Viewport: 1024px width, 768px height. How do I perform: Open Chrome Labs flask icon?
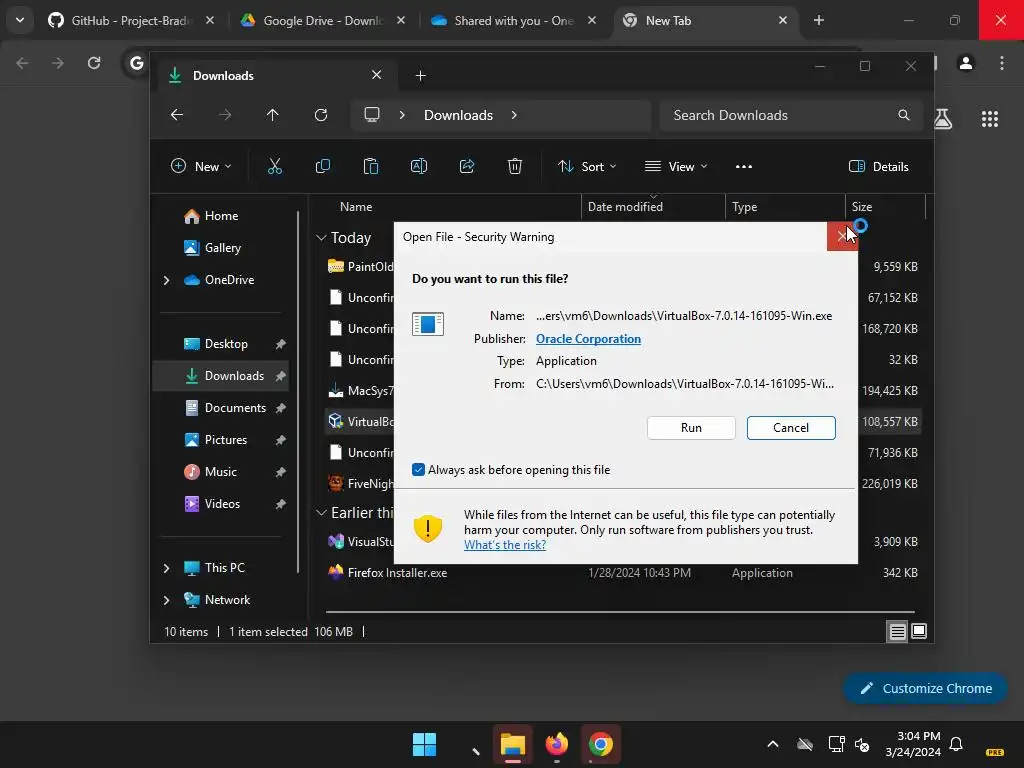point(942,118)
